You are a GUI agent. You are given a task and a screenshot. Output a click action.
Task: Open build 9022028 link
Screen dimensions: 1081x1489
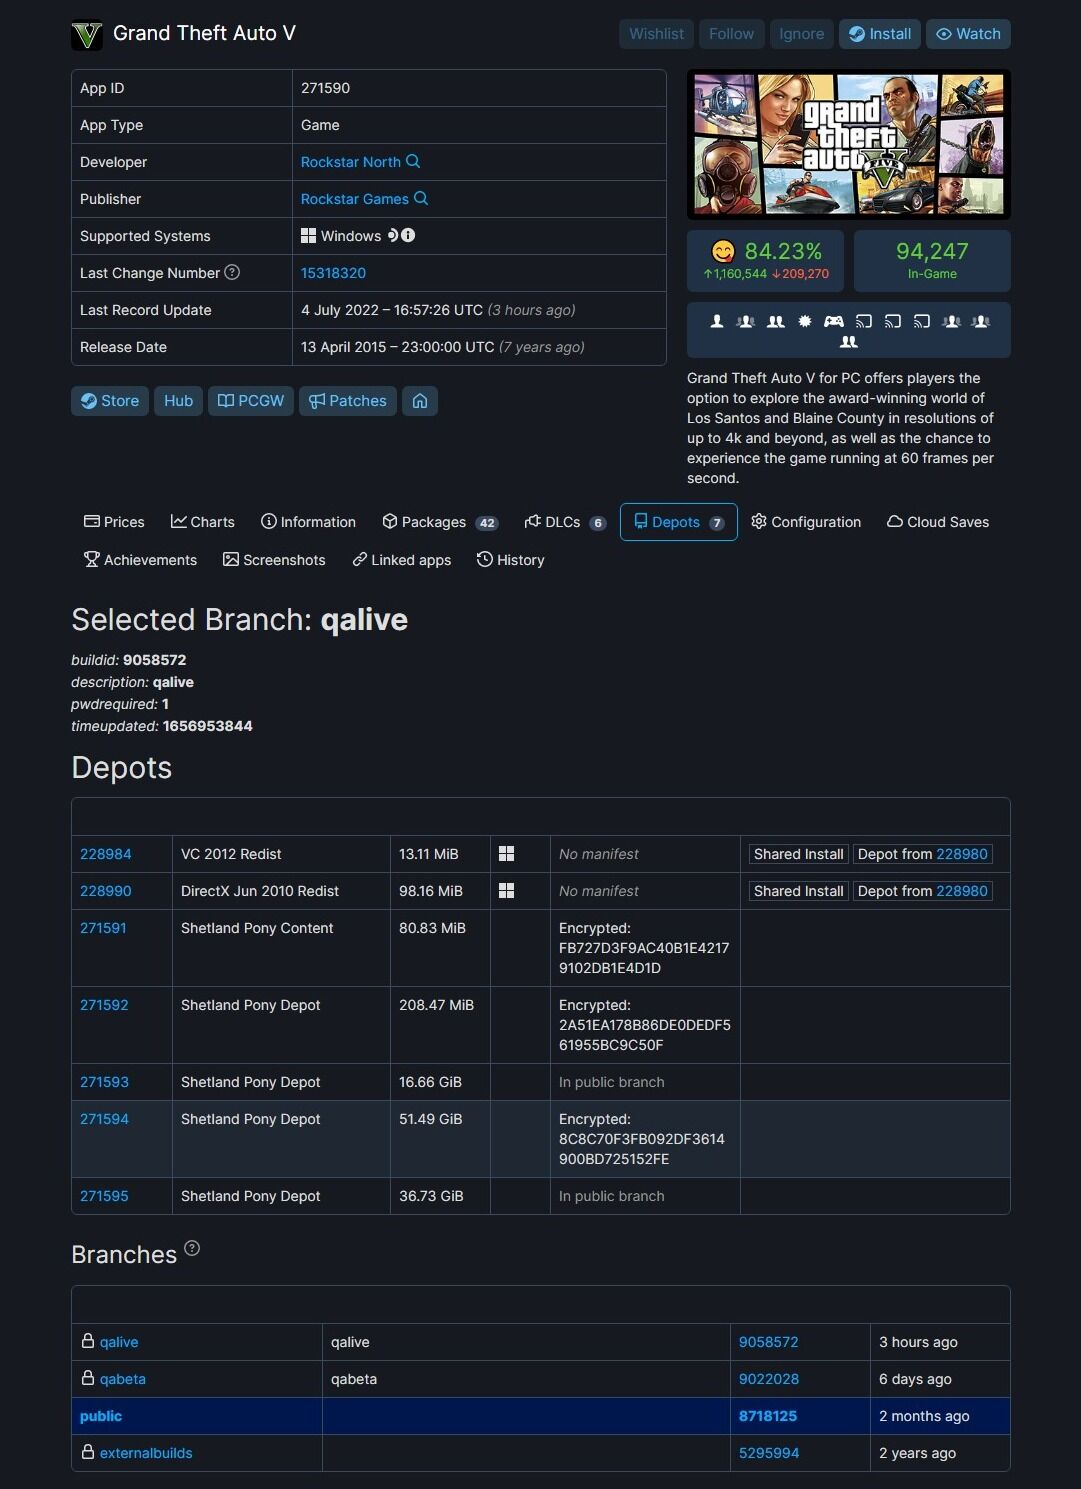[x=768, y=1379]
